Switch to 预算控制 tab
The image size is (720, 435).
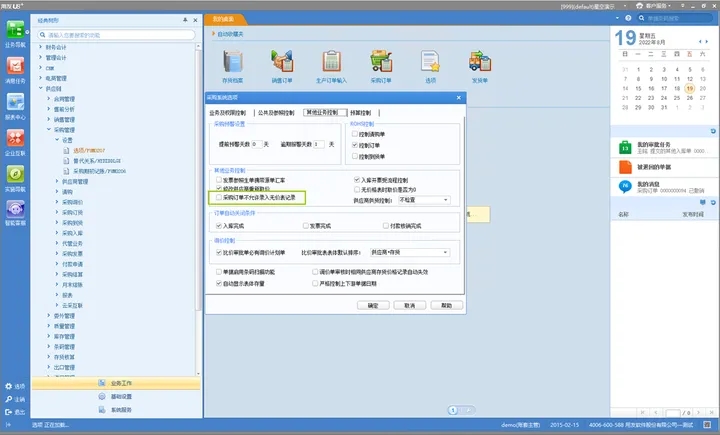(x=360, y=113)
